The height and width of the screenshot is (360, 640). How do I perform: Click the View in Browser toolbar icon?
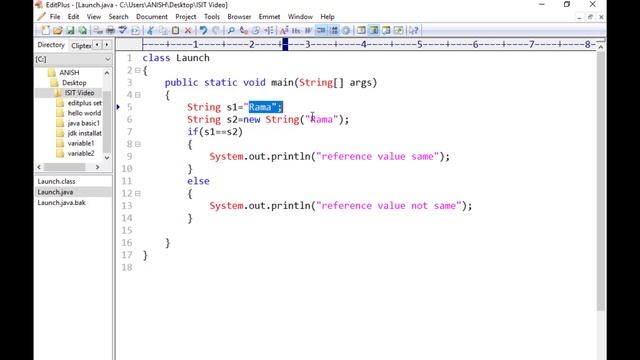pyautogui.click(x=136, y=30)
